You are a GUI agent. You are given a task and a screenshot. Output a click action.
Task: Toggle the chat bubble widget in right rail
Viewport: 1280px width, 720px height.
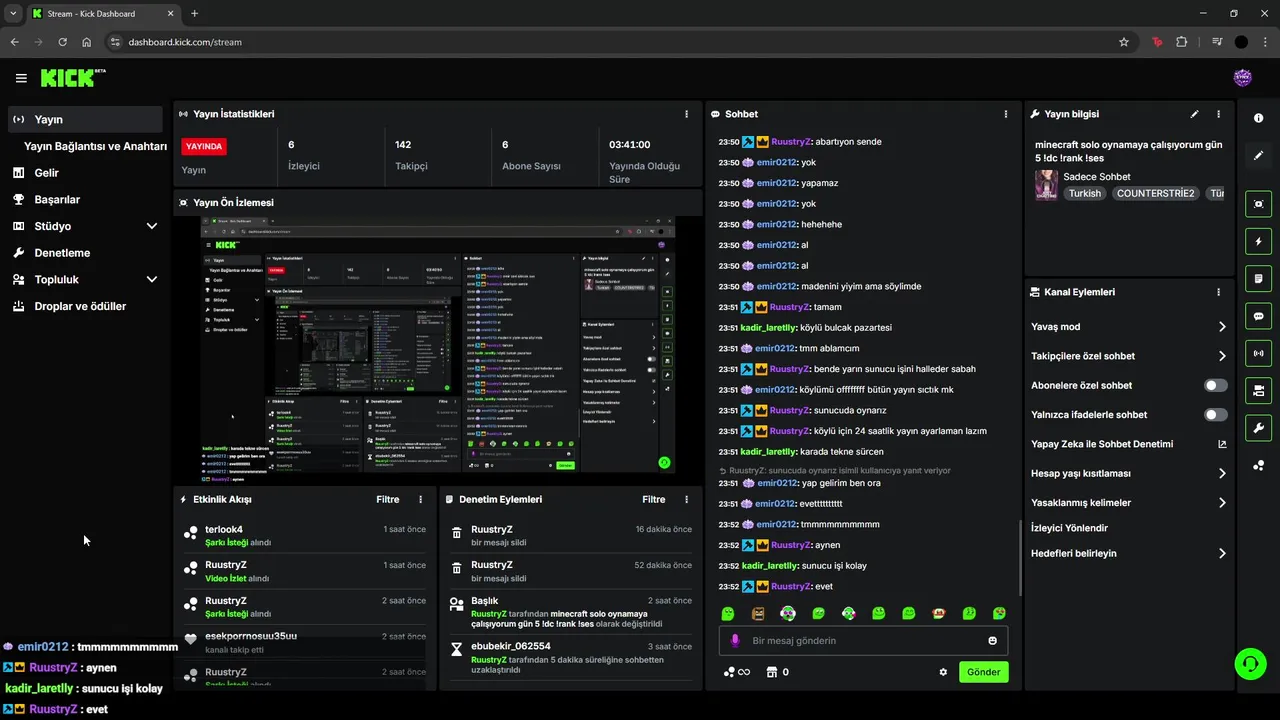click(x=1258, y=316)
